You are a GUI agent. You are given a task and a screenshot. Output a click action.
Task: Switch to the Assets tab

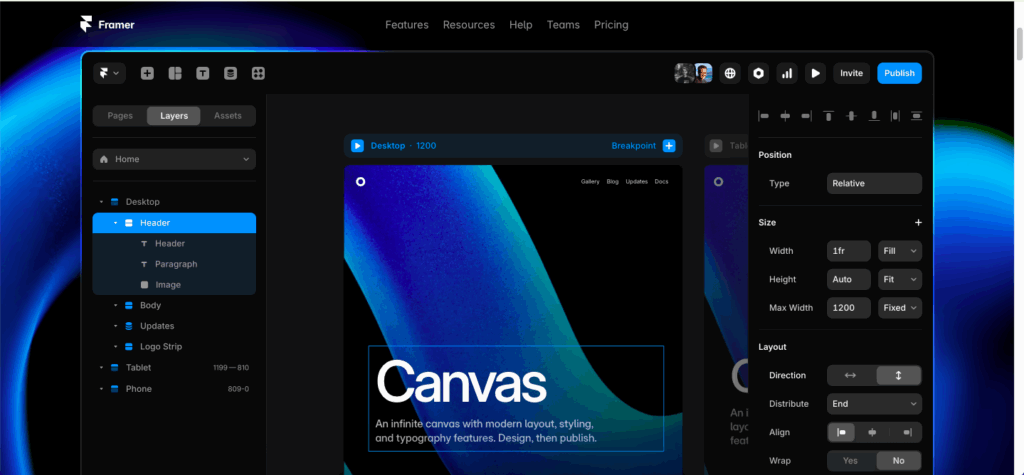(228, 116)
